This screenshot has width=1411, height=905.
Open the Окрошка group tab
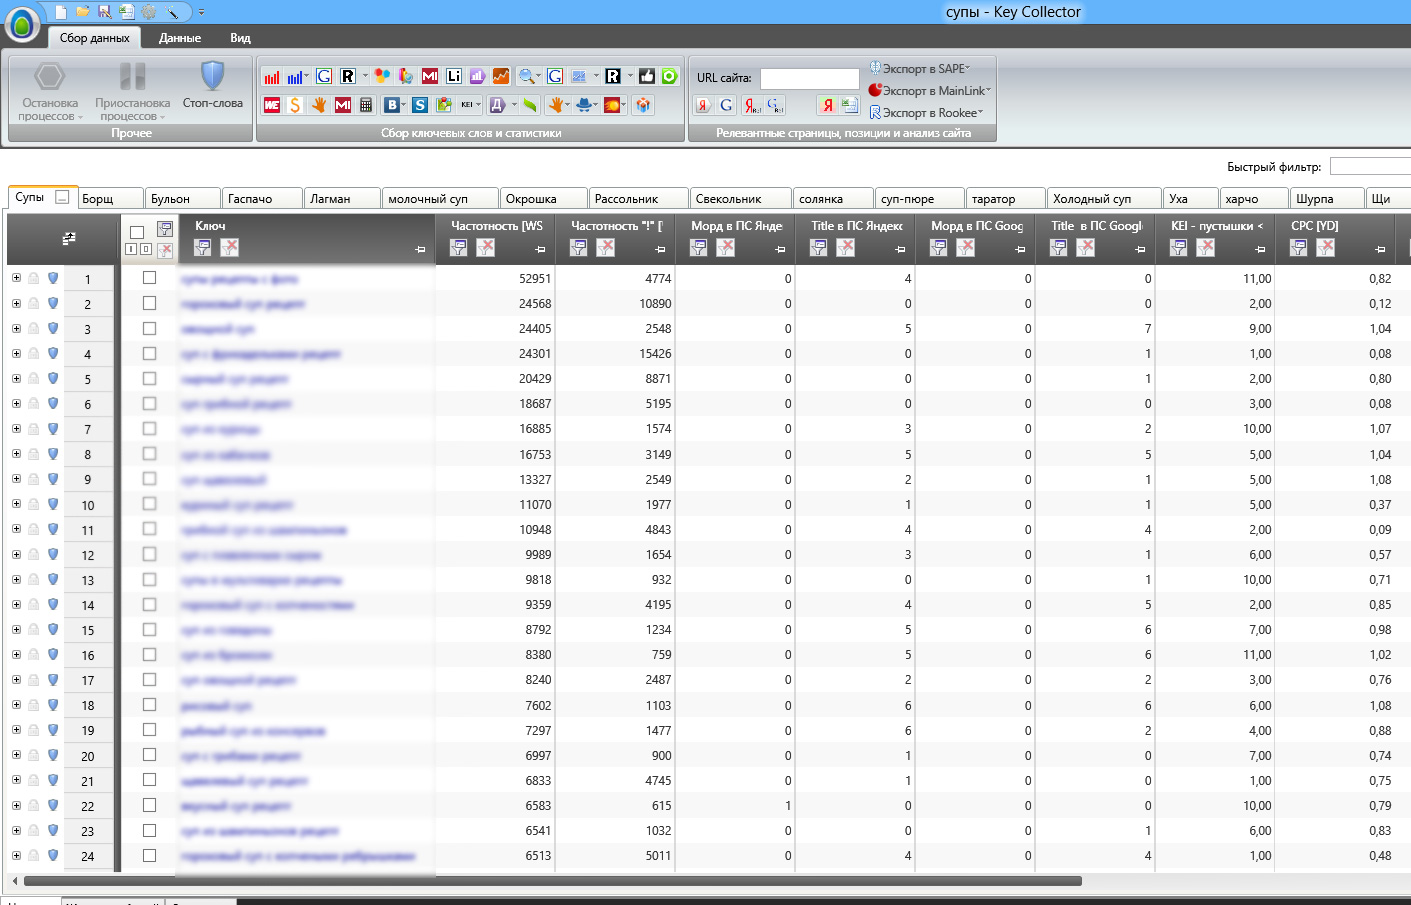(x=542, y=198)
